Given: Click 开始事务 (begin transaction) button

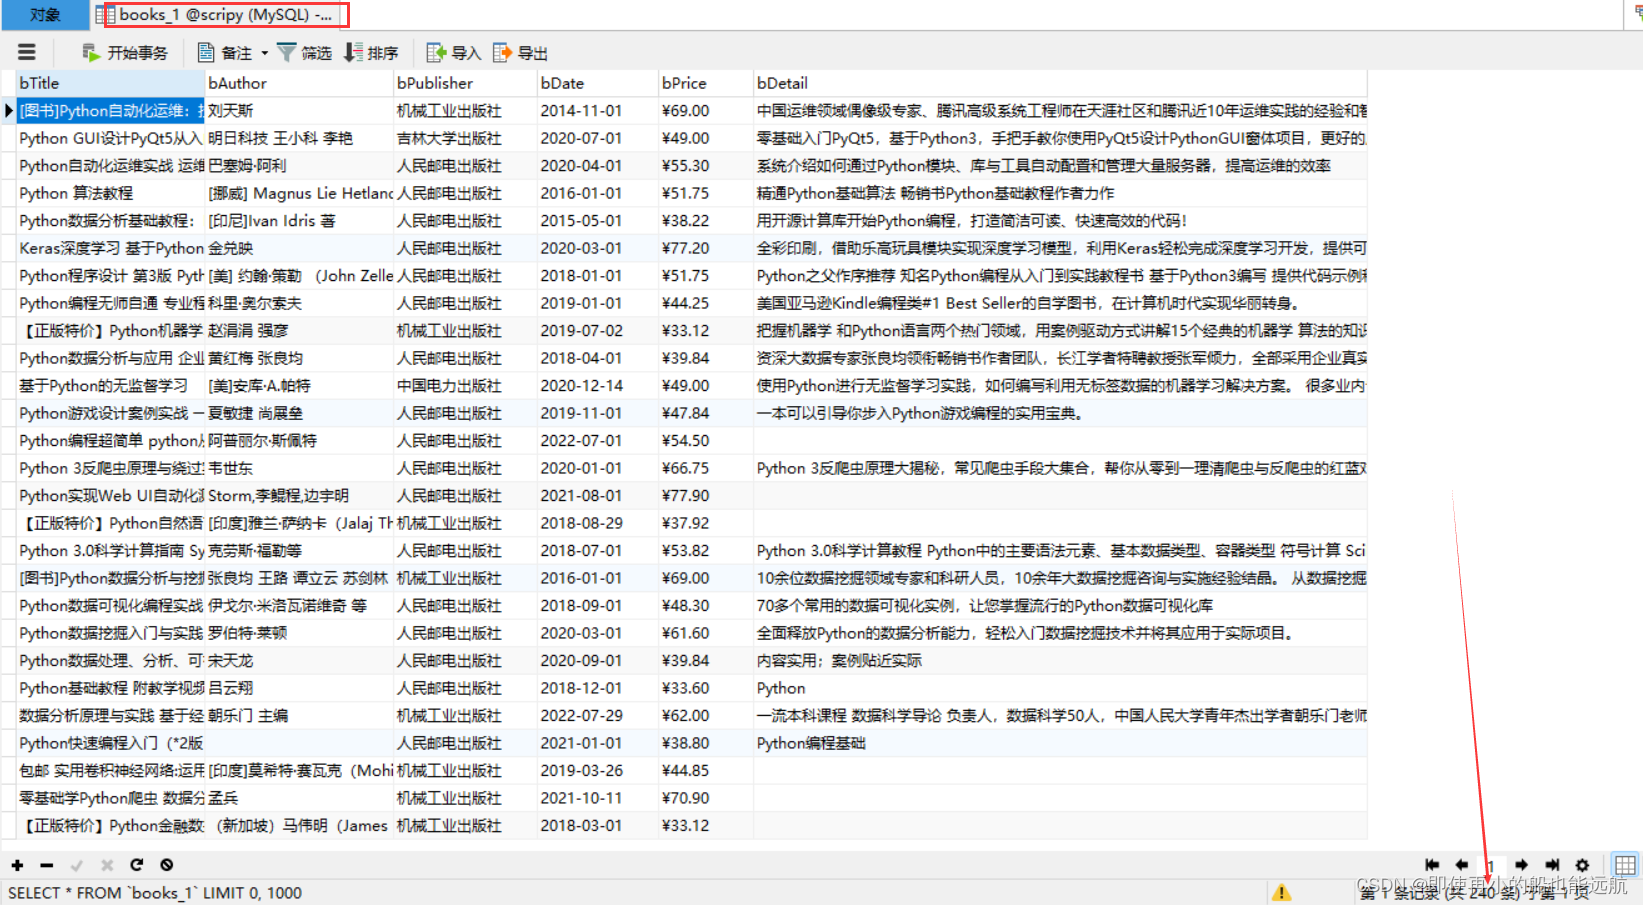Looking at the screenshot, I should (125, 53).
